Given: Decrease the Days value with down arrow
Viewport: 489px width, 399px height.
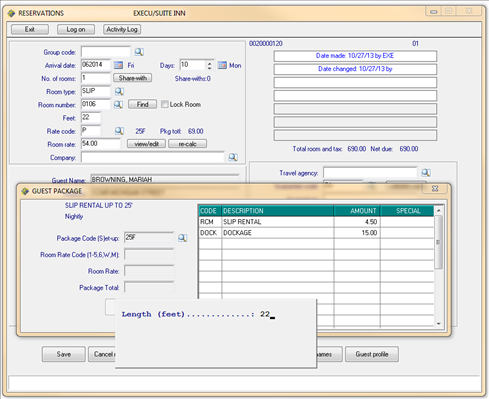Looking at the screenshot, I should (x=209, y=68).
